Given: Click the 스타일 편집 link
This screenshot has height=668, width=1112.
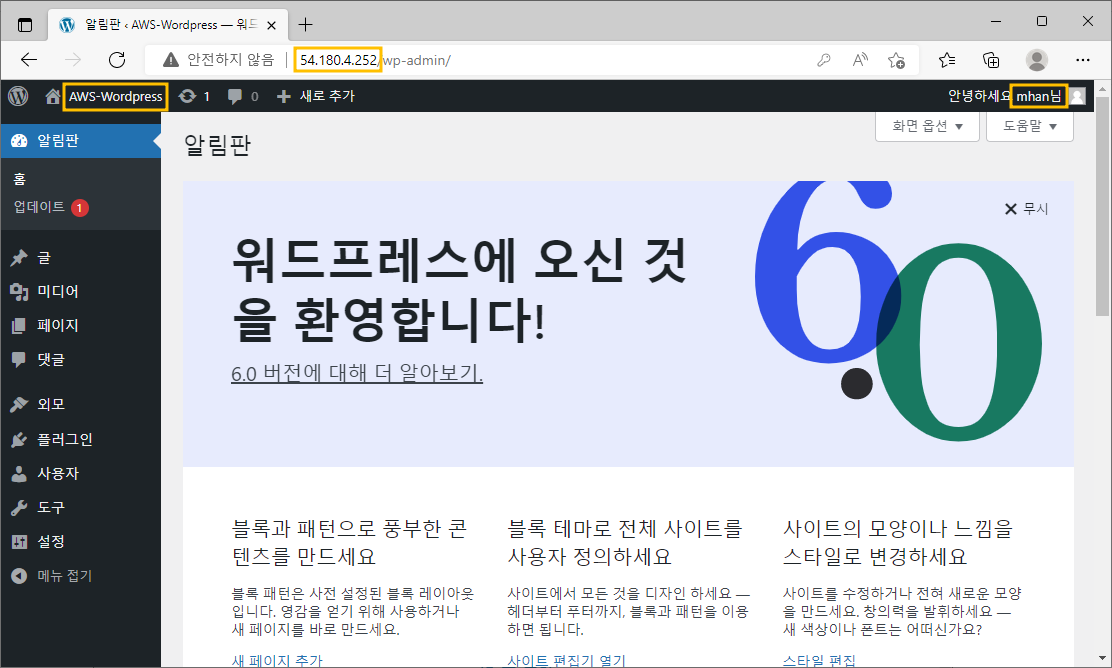Looking at the screenshot, I should tap(819, 660).
